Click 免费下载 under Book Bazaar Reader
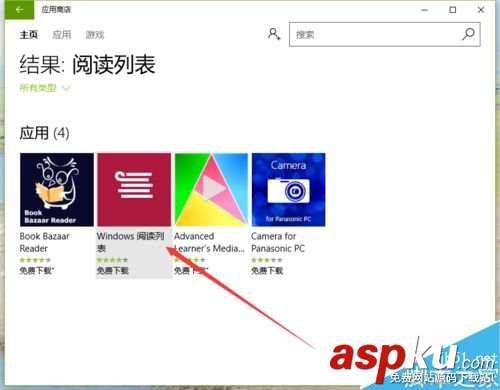The image size is (500, 390). coord(37,271)
